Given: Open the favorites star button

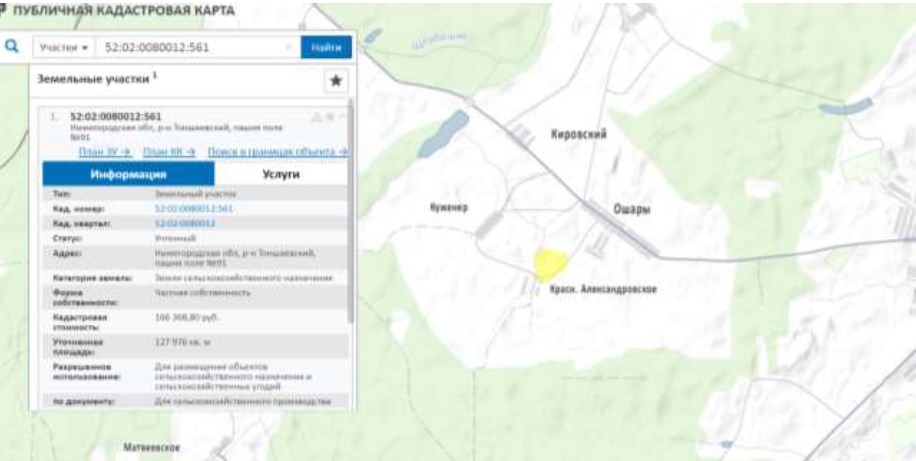Looking at the screenshot, I should click(336, 81).
